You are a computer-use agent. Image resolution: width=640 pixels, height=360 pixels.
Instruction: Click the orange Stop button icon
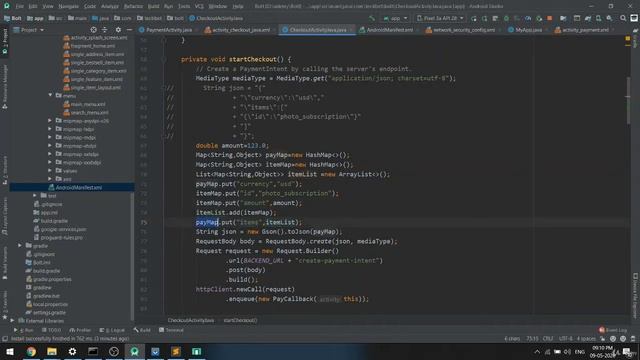pyautogui.click(x=549, y=18)
